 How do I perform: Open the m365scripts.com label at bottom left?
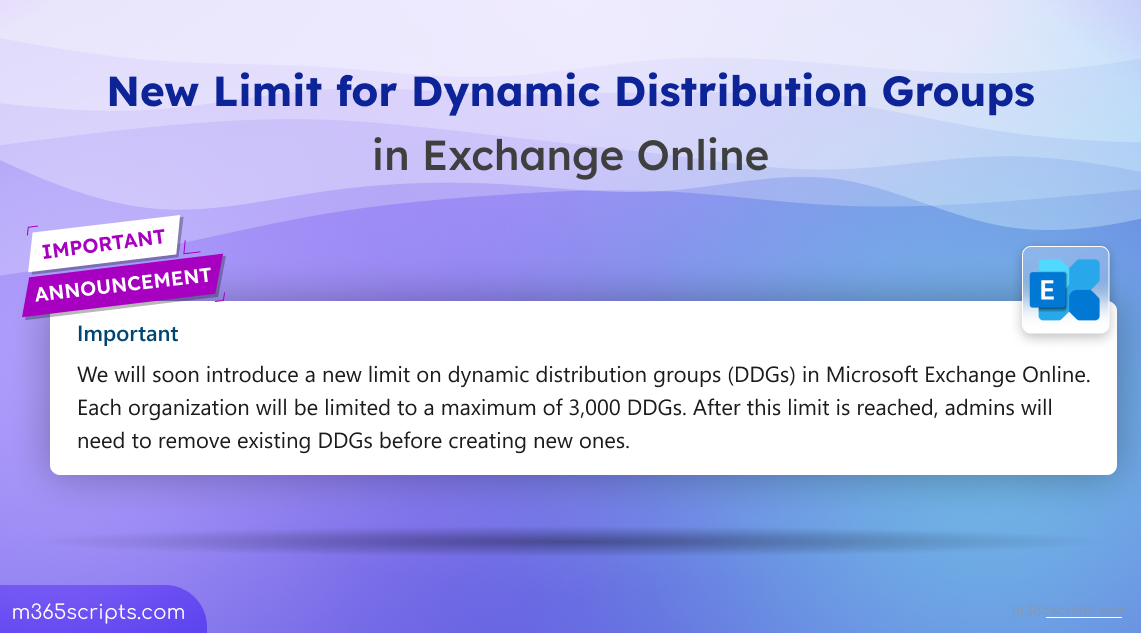pos(99,612)
